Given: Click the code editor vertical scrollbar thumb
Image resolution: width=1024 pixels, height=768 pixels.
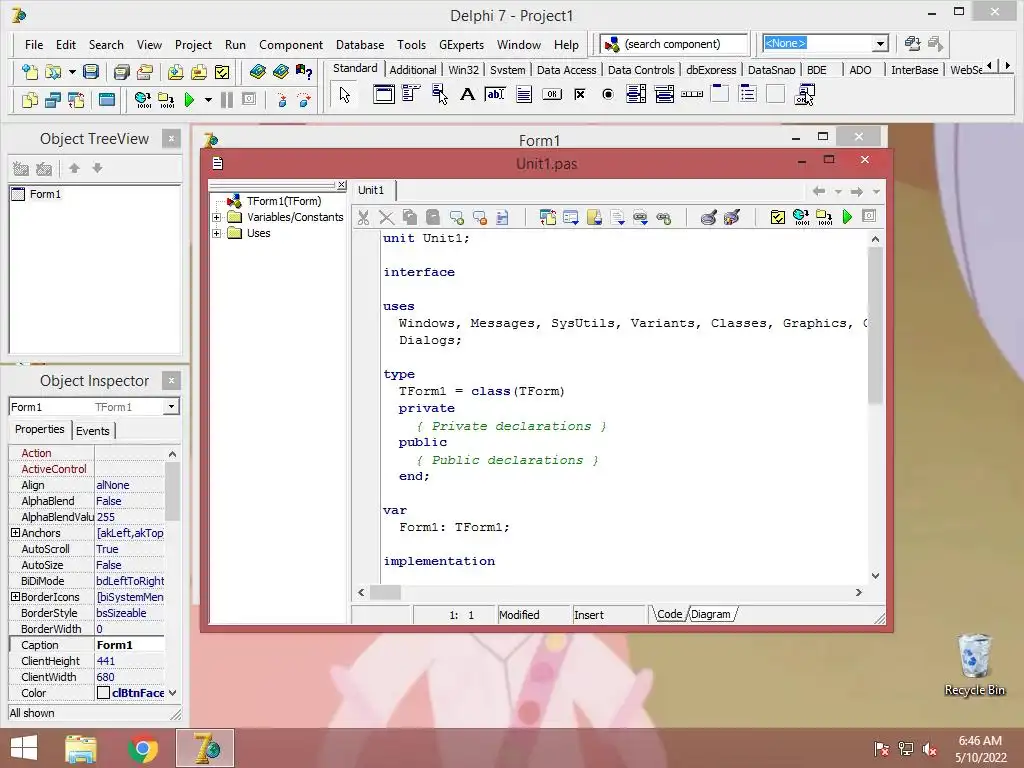Looking at the screenshot, I should (875, 327).
